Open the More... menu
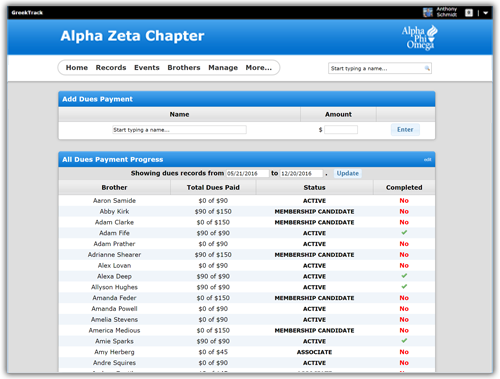This screenshot has height=379, width=500. tap(259, 68)
